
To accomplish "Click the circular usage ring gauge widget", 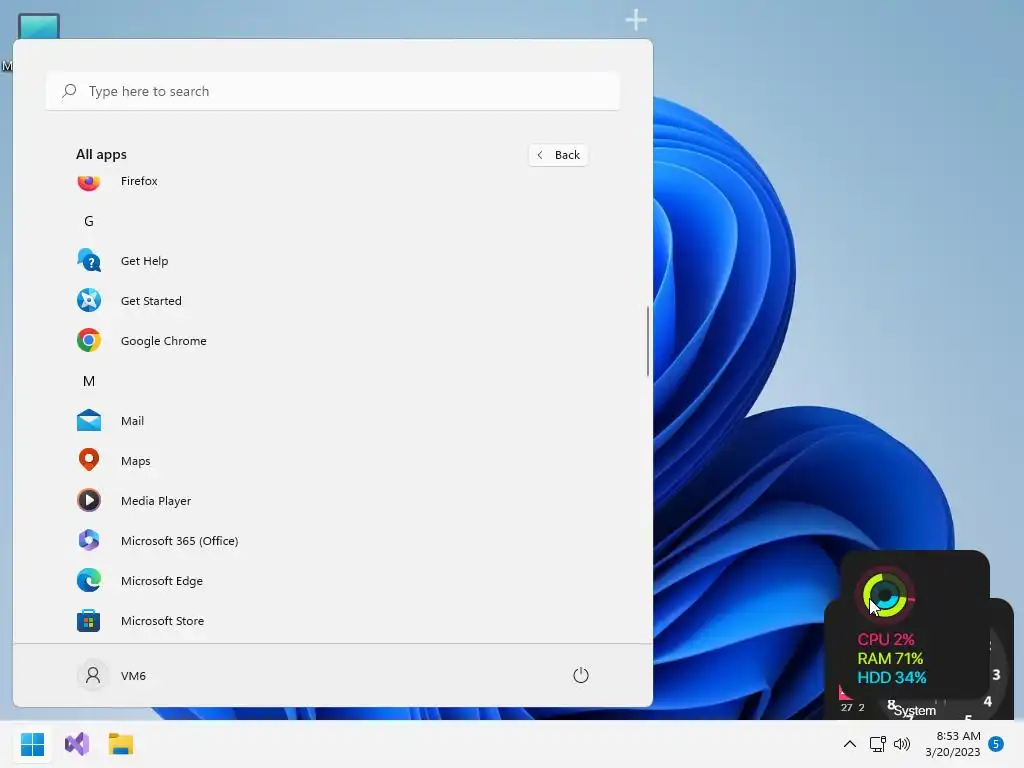I will [885, 595].
